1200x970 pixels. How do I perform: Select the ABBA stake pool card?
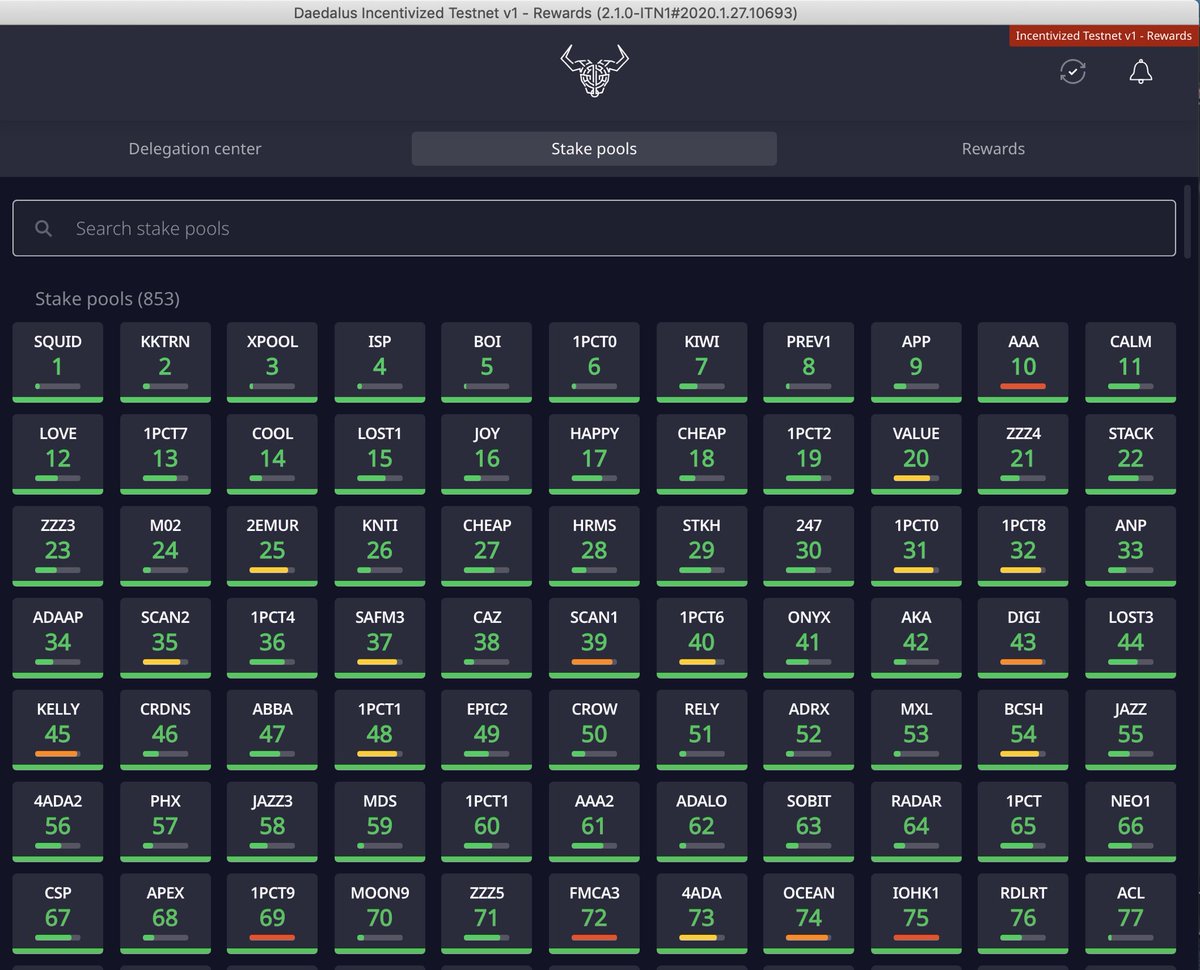(x=272, y=730)
